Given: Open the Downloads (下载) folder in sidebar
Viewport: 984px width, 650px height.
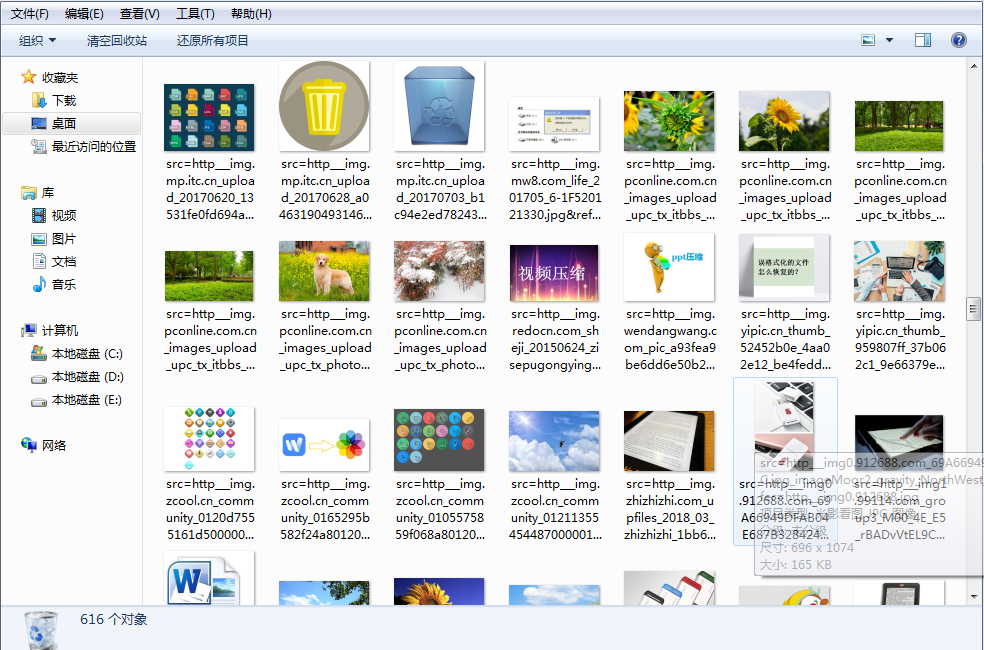Looking at the screenshot, I should click(63, 100).
